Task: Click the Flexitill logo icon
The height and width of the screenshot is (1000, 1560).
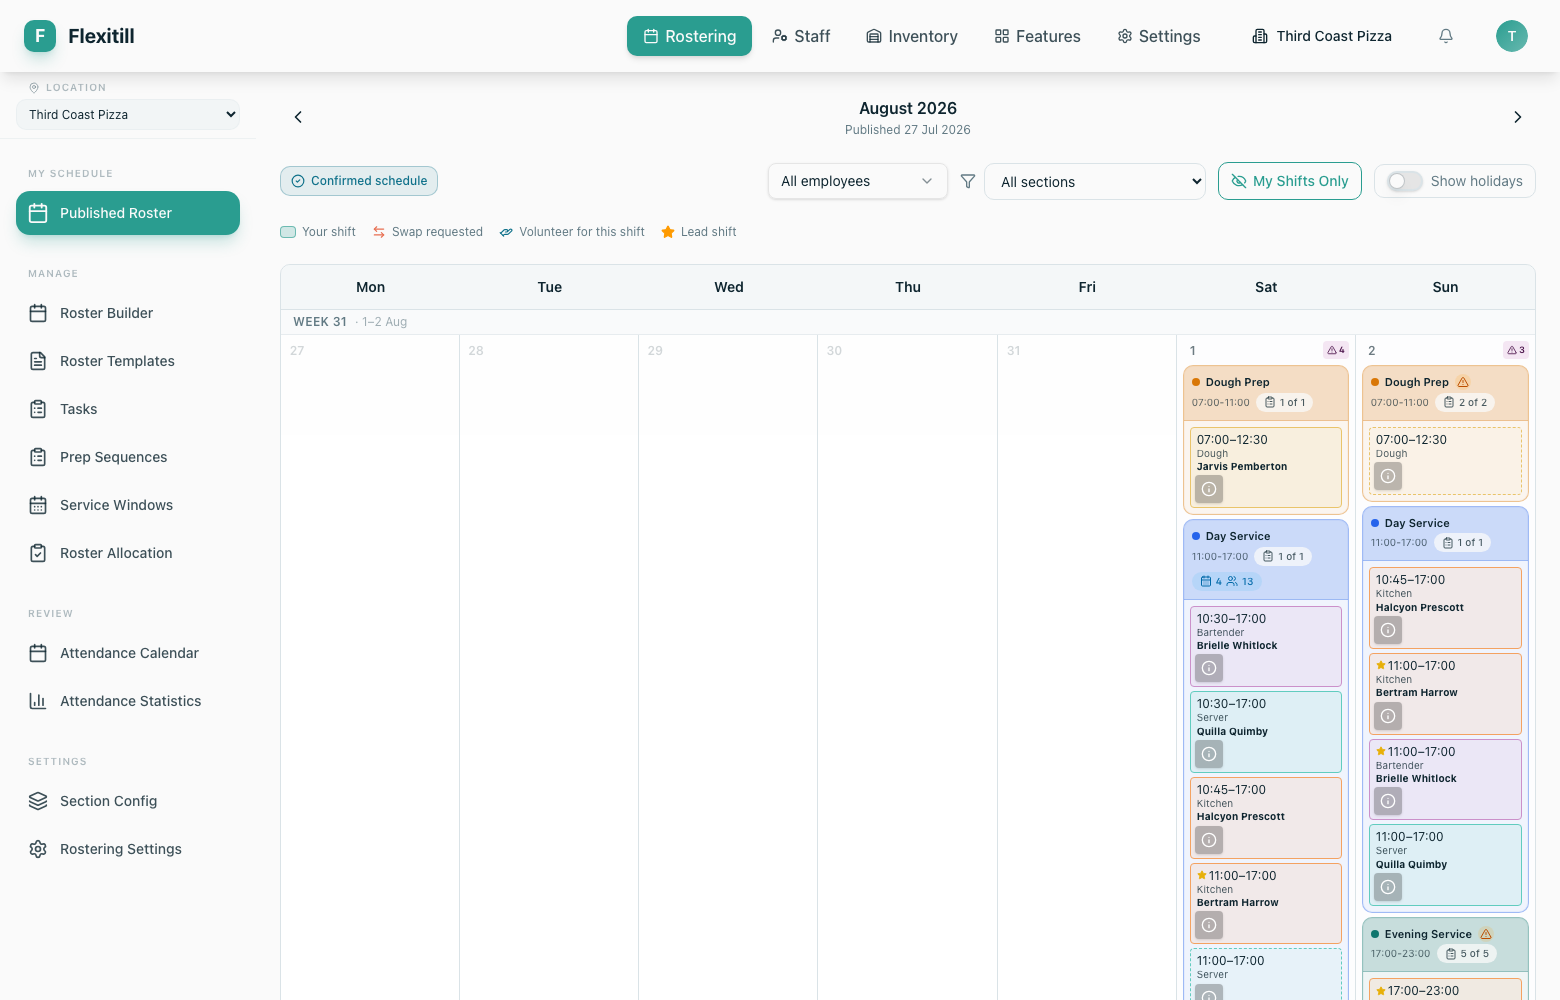Action: click(40, 36)
